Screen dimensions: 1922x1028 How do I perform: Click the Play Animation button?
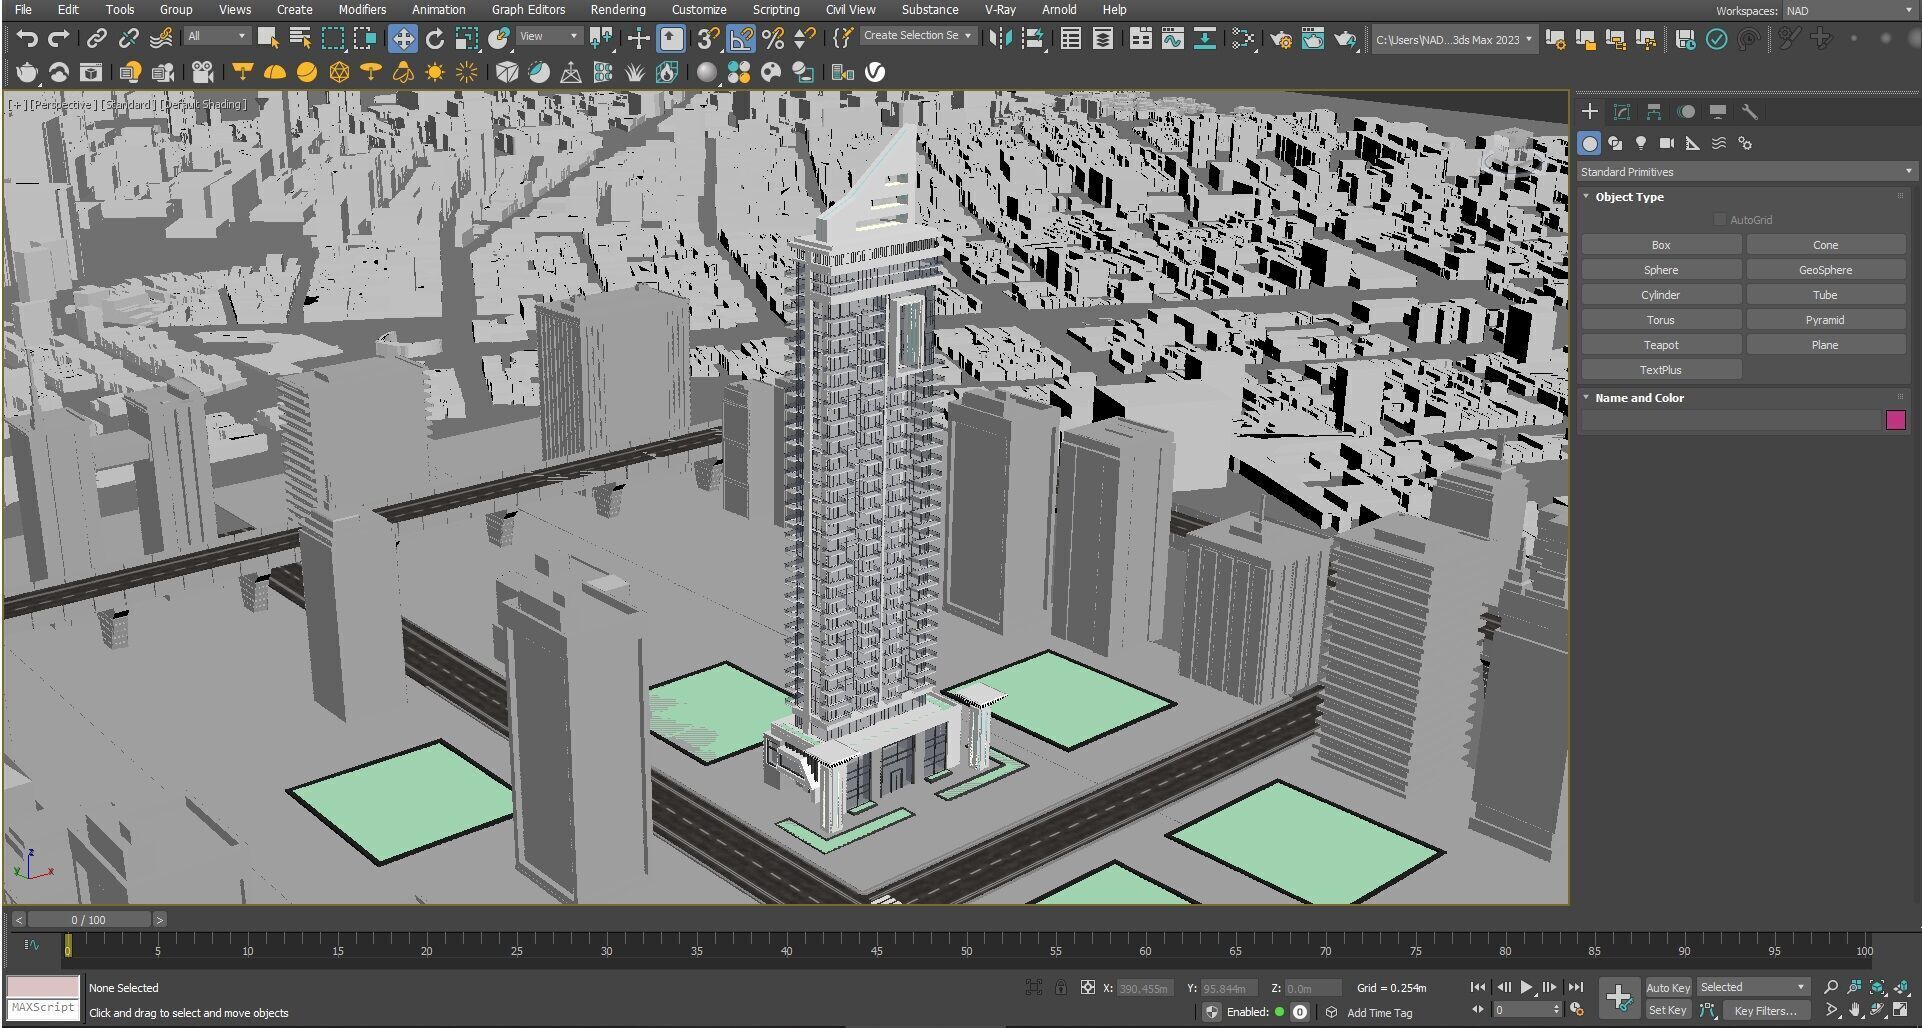1527,987
